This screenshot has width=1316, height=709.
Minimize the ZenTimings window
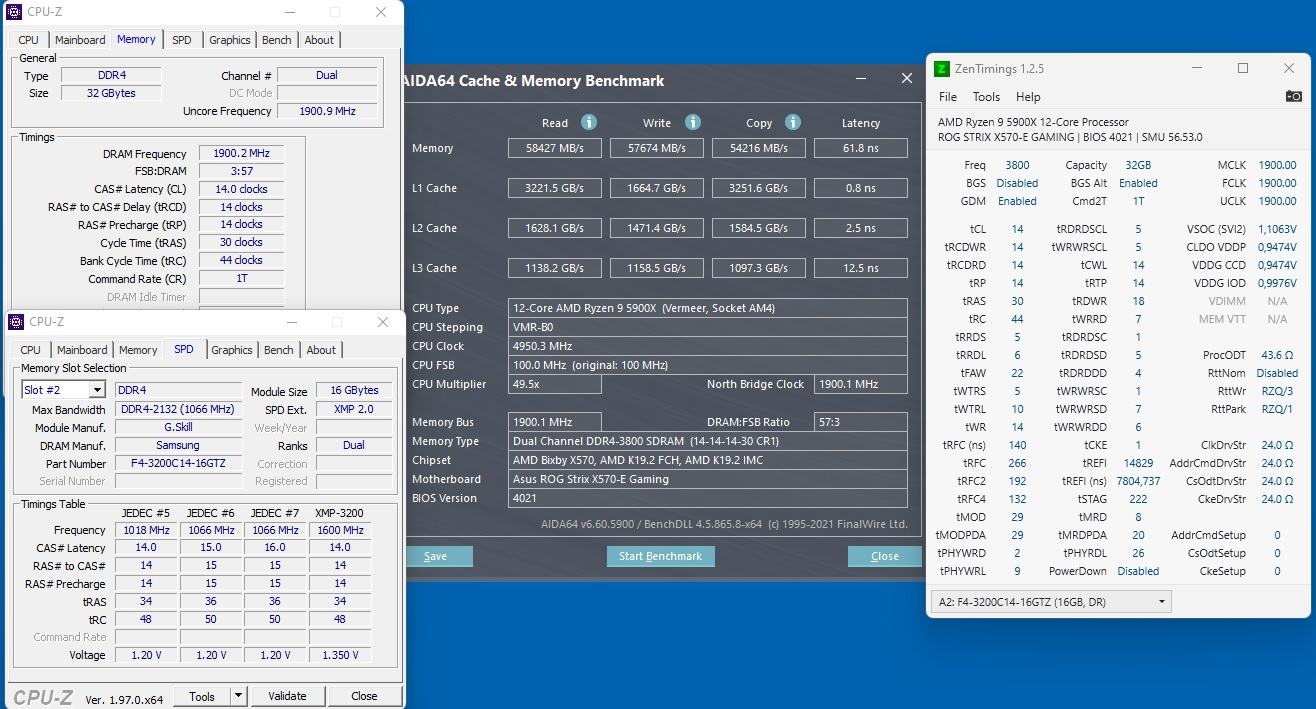point(1197,69)
